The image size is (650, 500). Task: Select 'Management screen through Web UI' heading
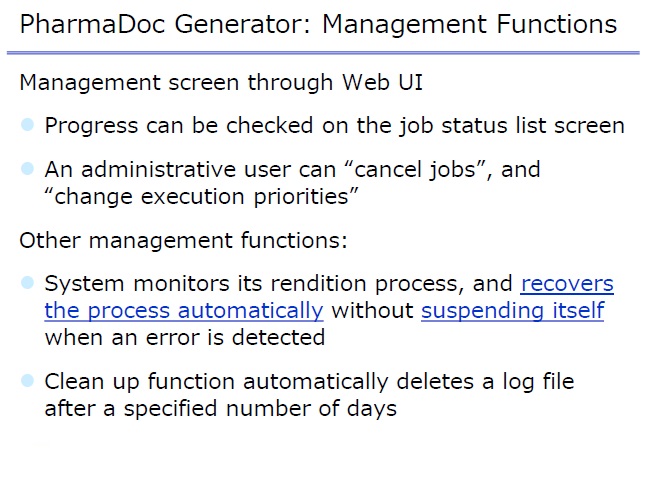pyautogui.click(x=221, y=83)
